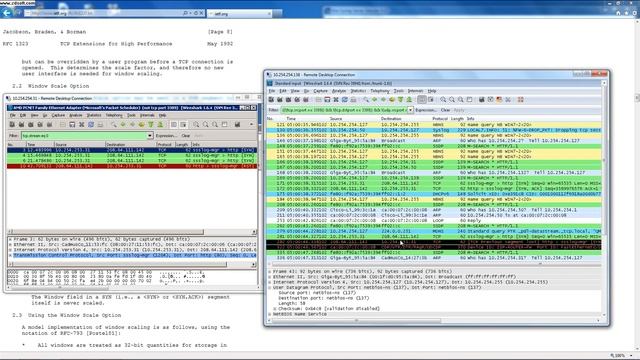This screenshot has width=640, height=360.
Task: Click Clear button in left Wireshark filter bar
Action: pos(186,136)
